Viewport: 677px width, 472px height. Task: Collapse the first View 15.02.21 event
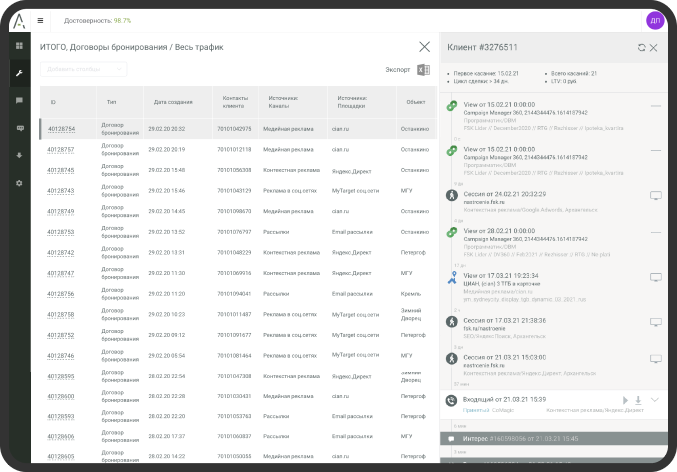655,105
